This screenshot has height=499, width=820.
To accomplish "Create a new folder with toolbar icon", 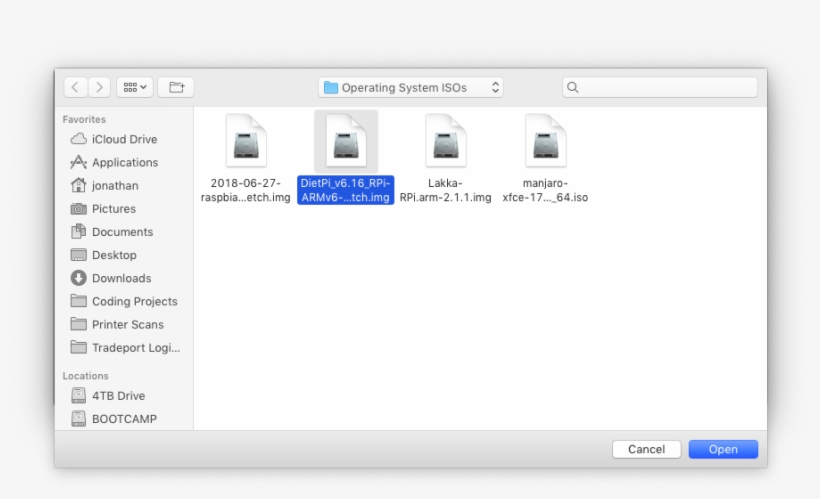I will (176, 87).
